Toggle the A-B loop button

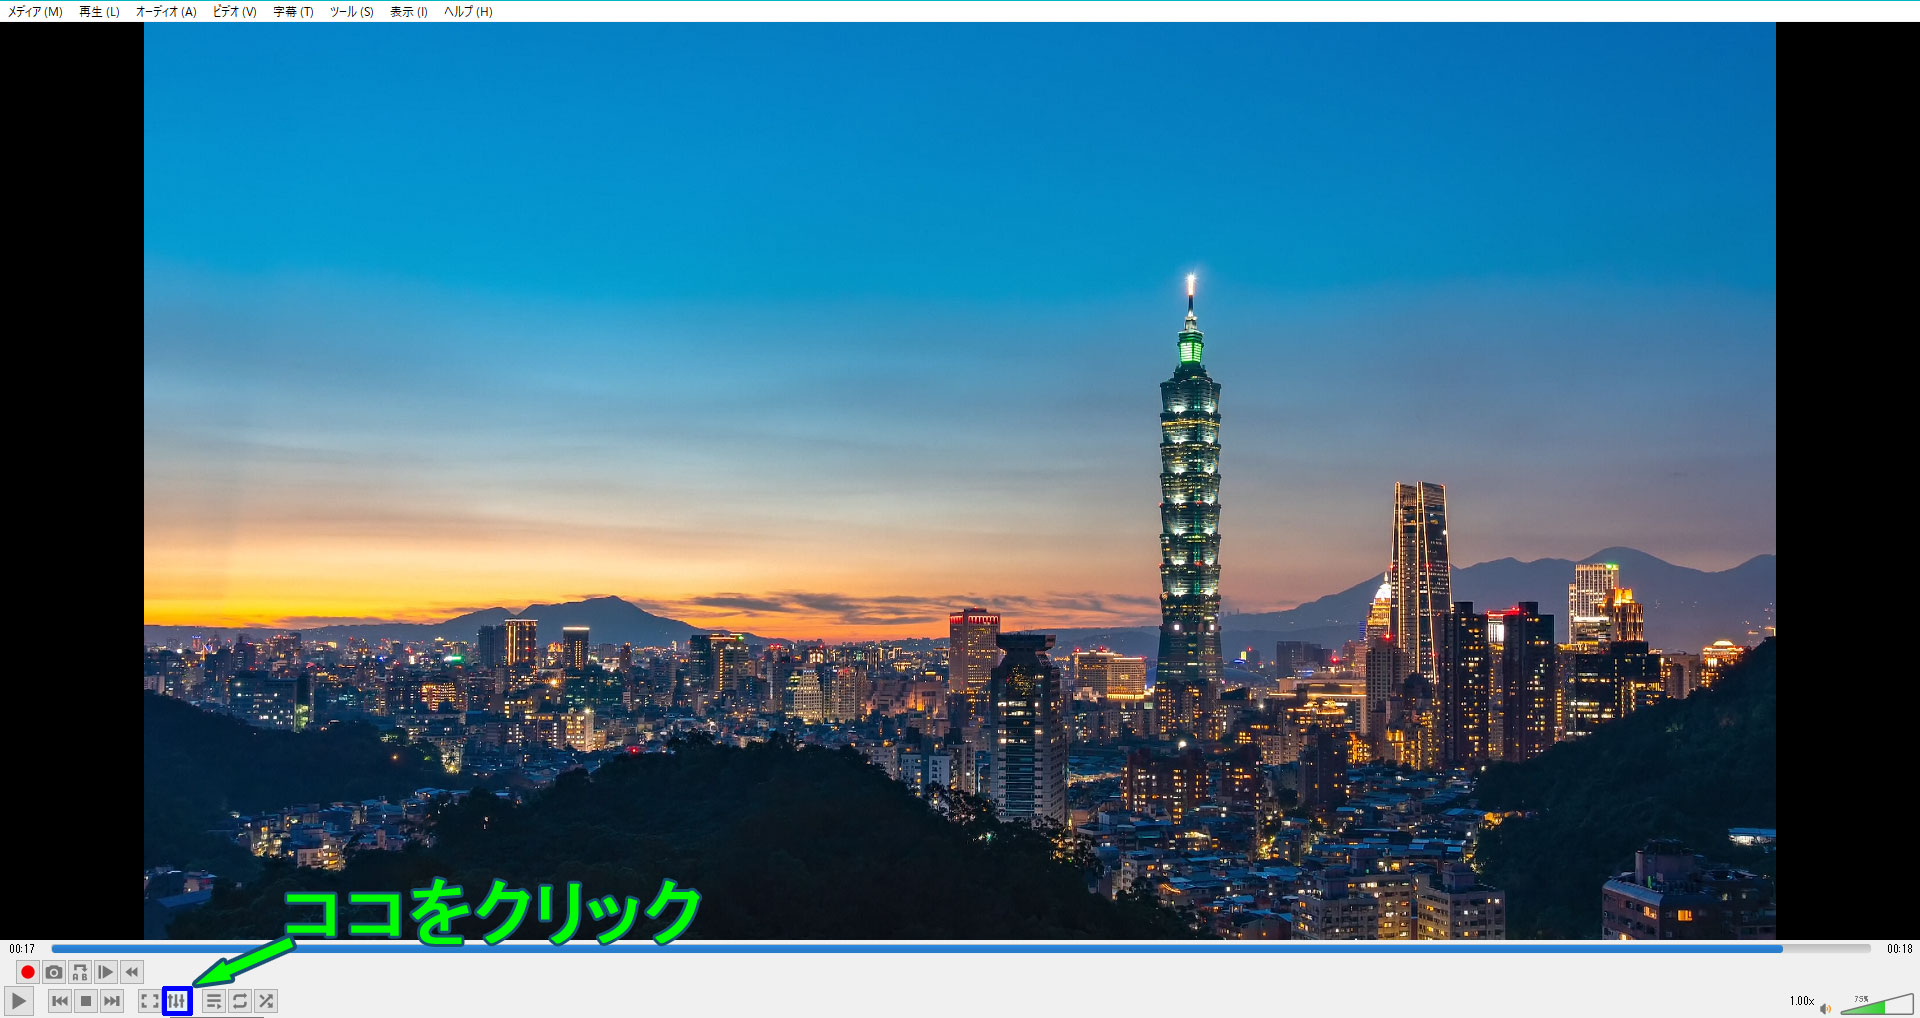[x=80, y=972]
